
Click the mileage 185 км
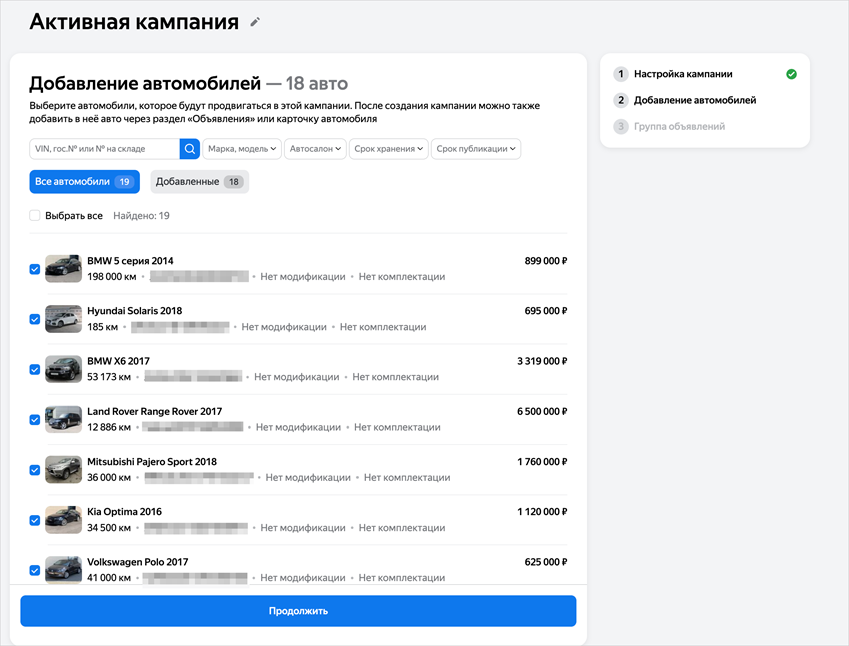pos(102,327)
